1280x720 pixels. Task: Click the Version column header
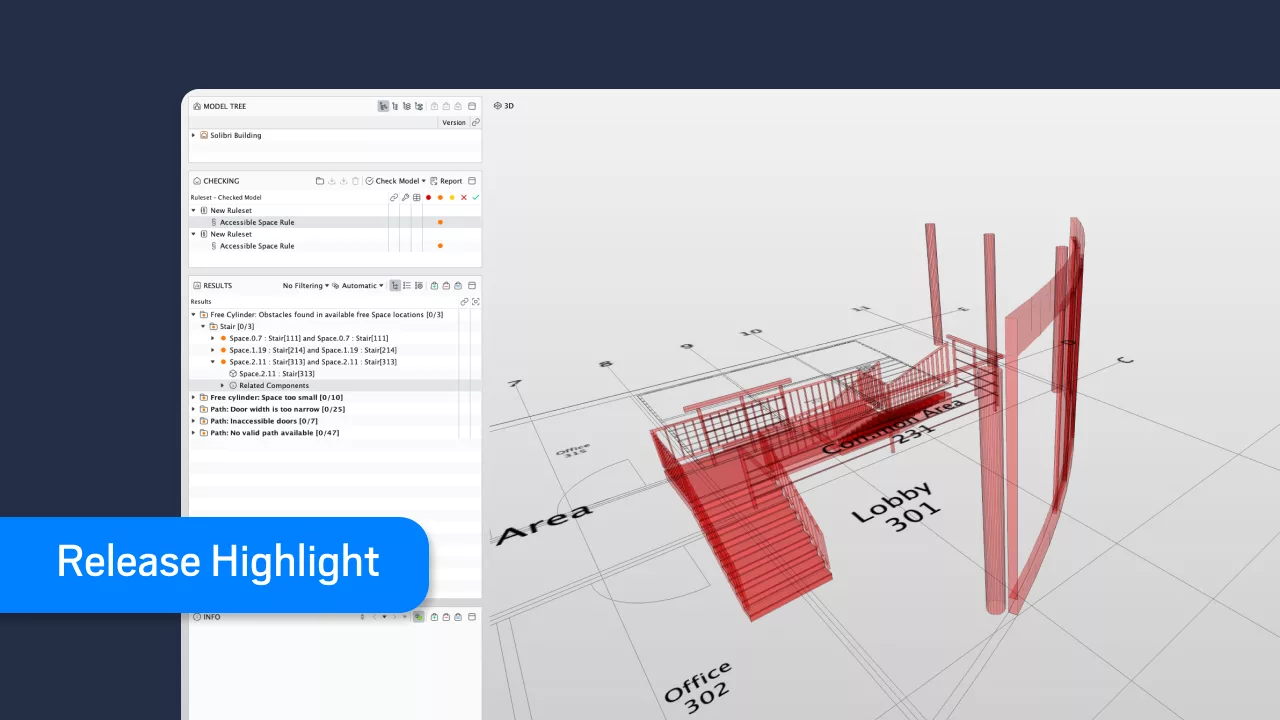453,122
